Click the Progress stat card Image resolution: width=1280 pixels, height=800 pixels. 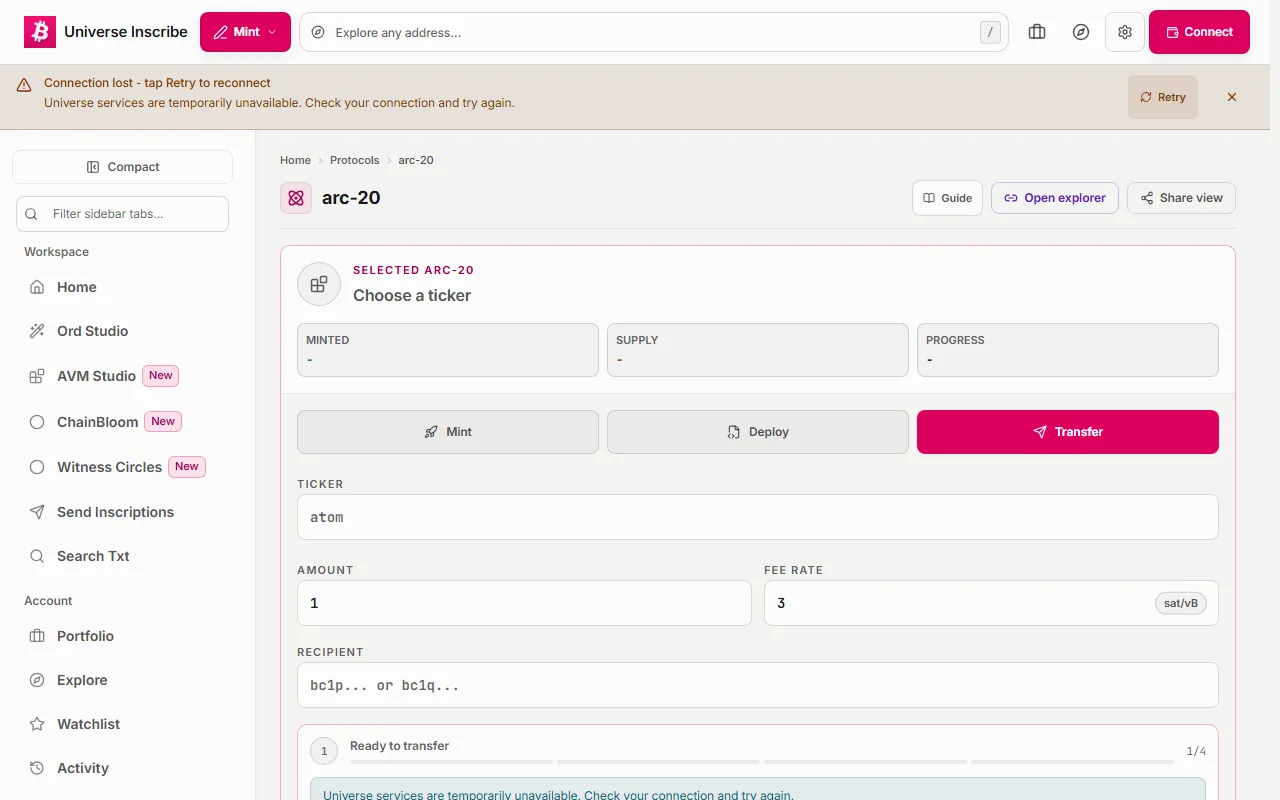1068,350
